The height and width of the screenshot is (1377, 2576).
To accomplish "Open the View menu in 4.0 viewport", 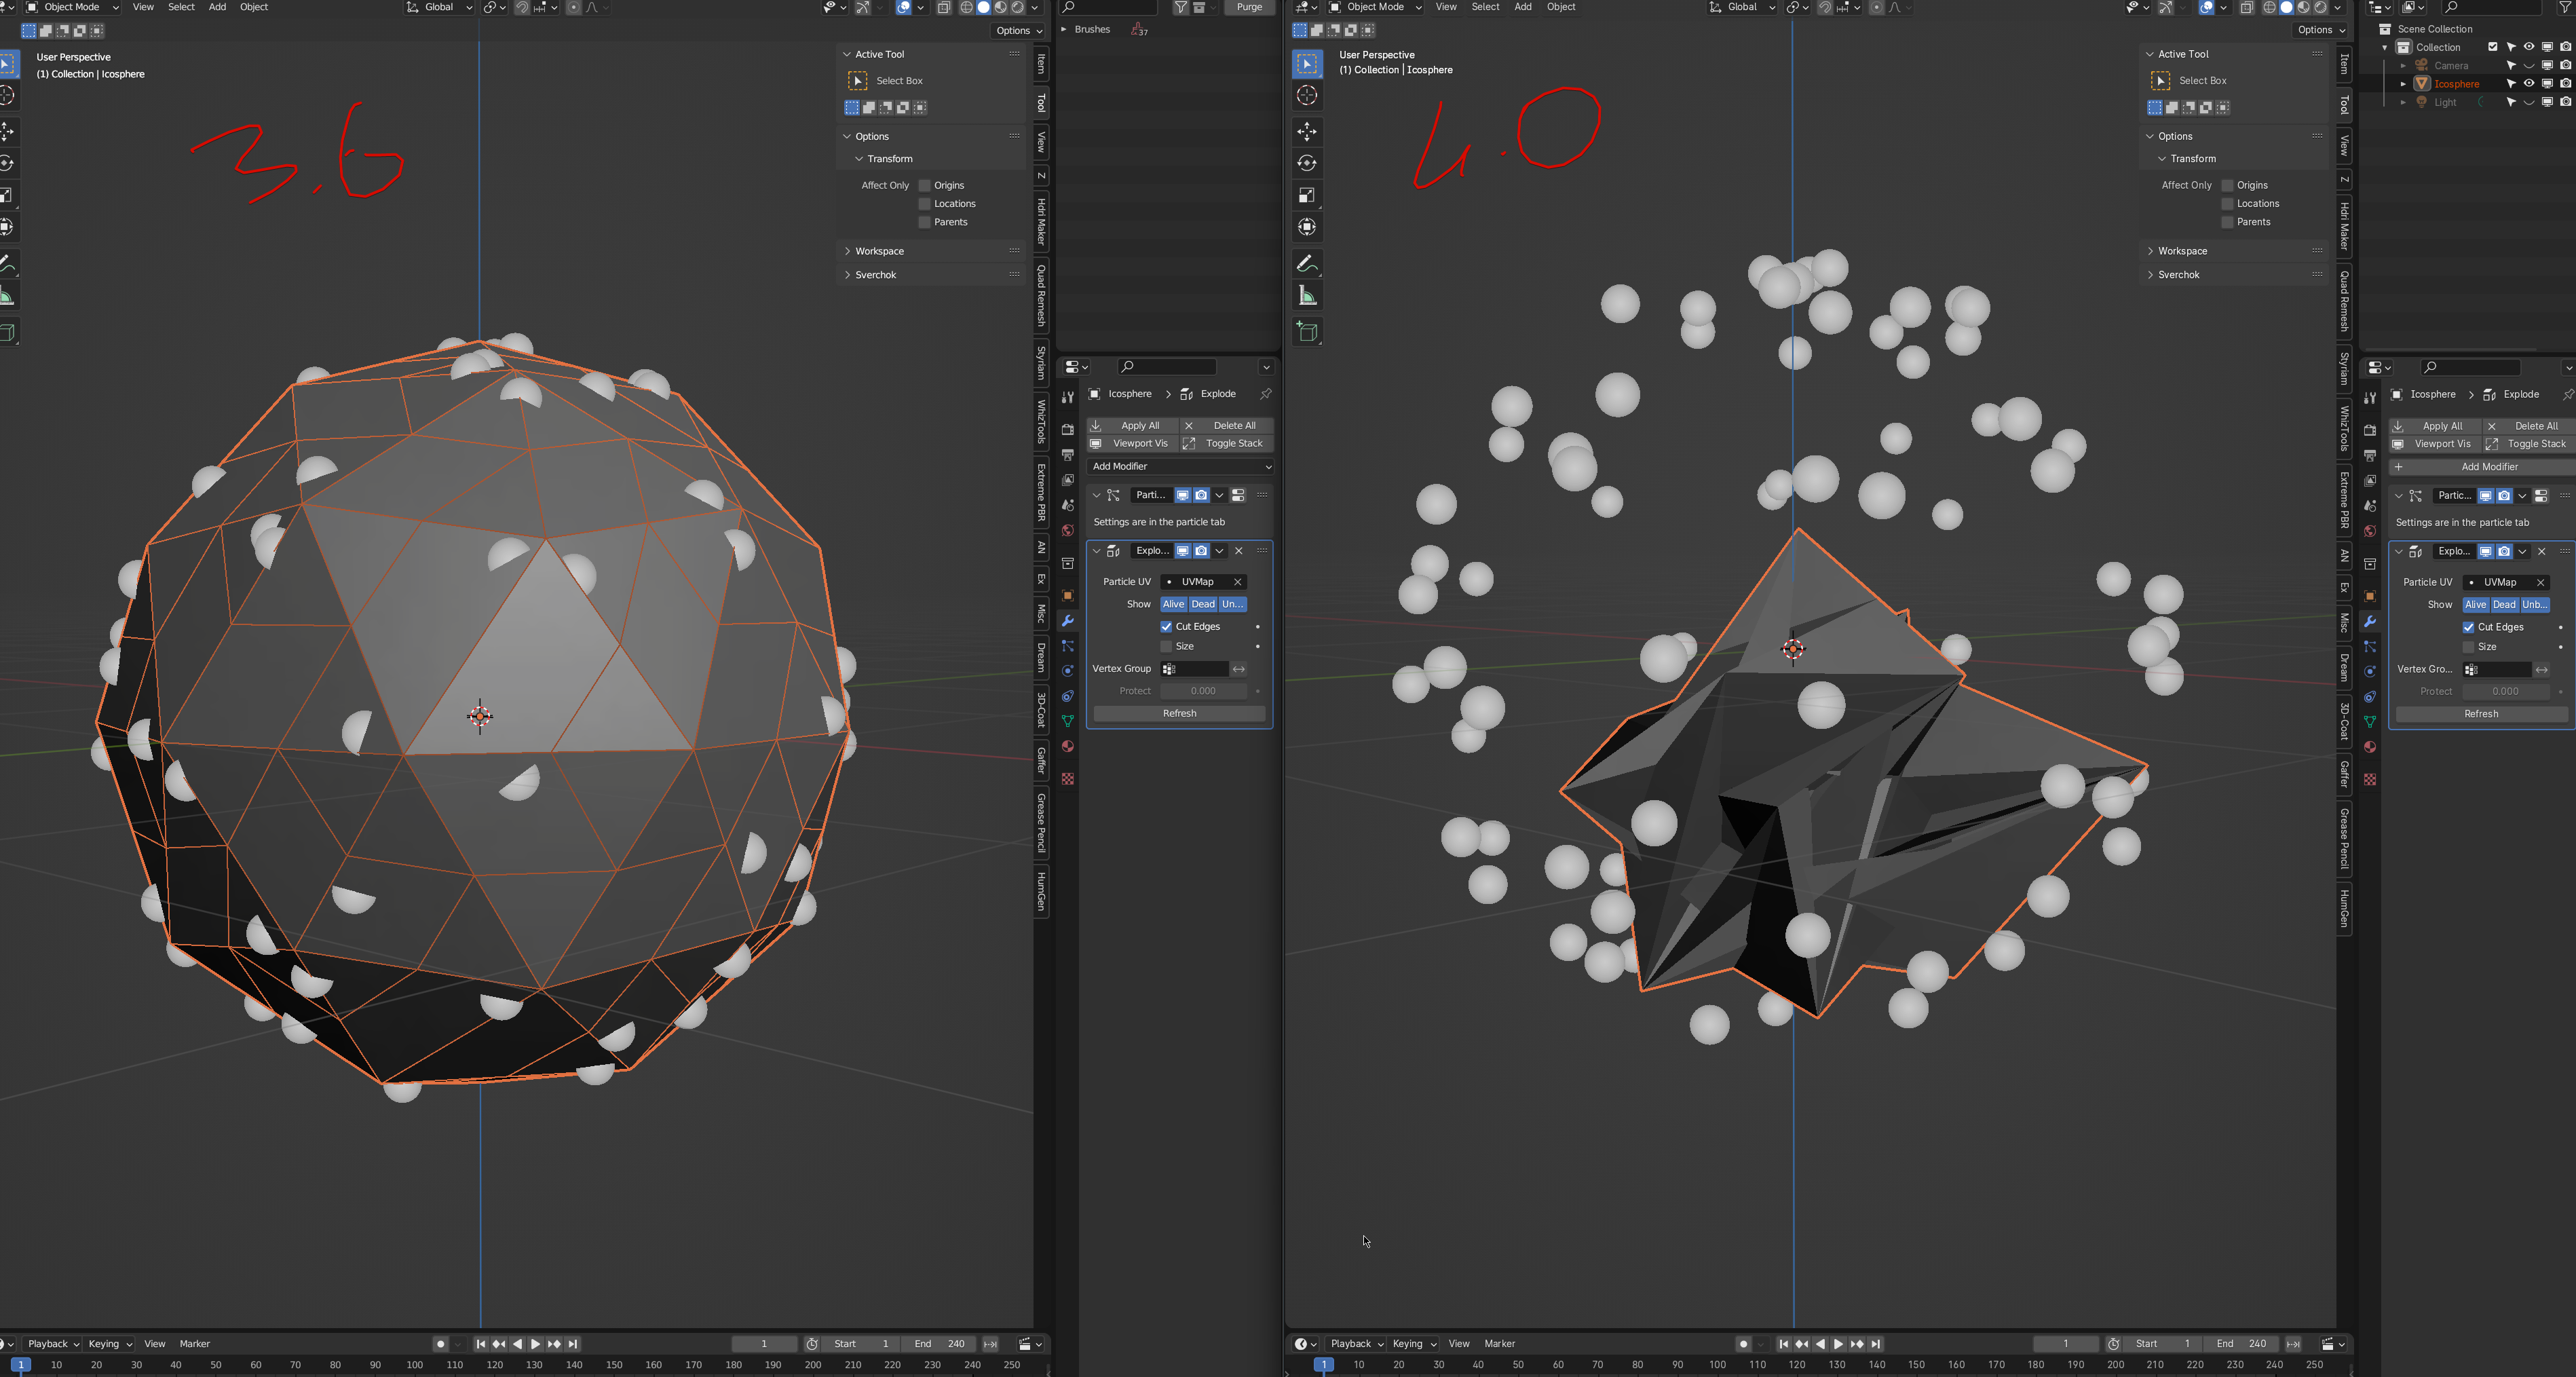I will [x=1446, y=7].
